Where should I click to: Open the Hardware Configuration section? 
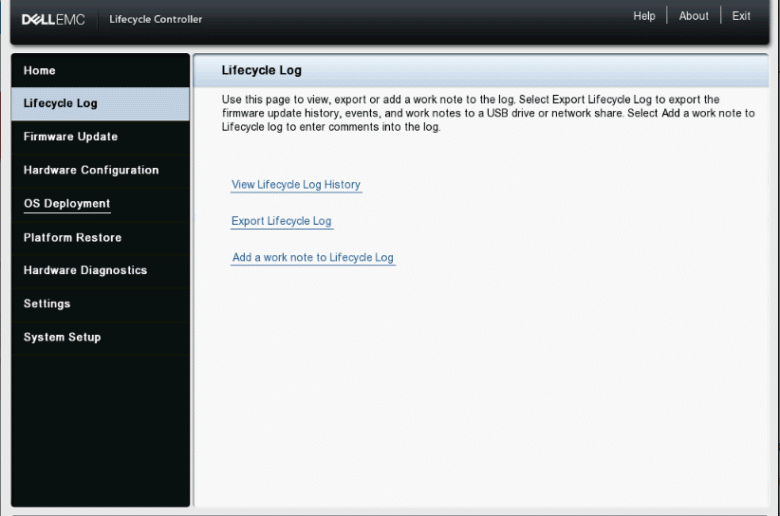(x=100, y=170)
